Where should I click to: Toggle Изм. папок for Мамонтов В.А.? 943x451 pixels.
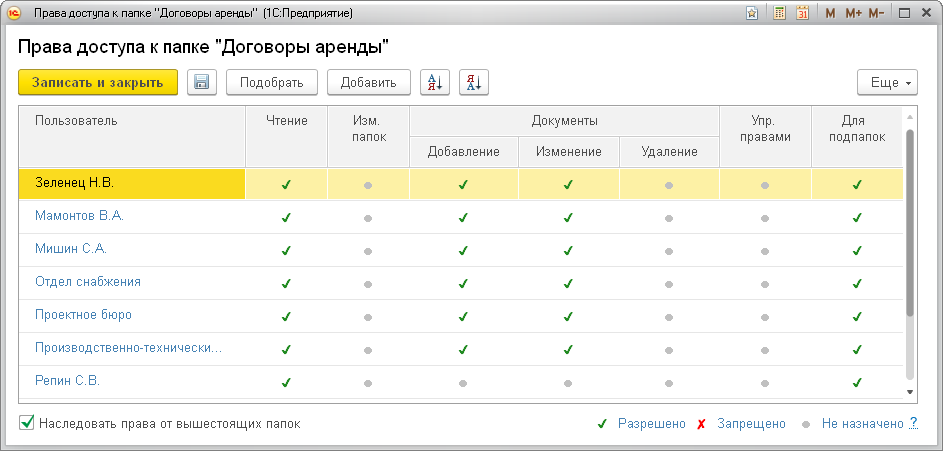pyautogui.click(x=368, y=218)
